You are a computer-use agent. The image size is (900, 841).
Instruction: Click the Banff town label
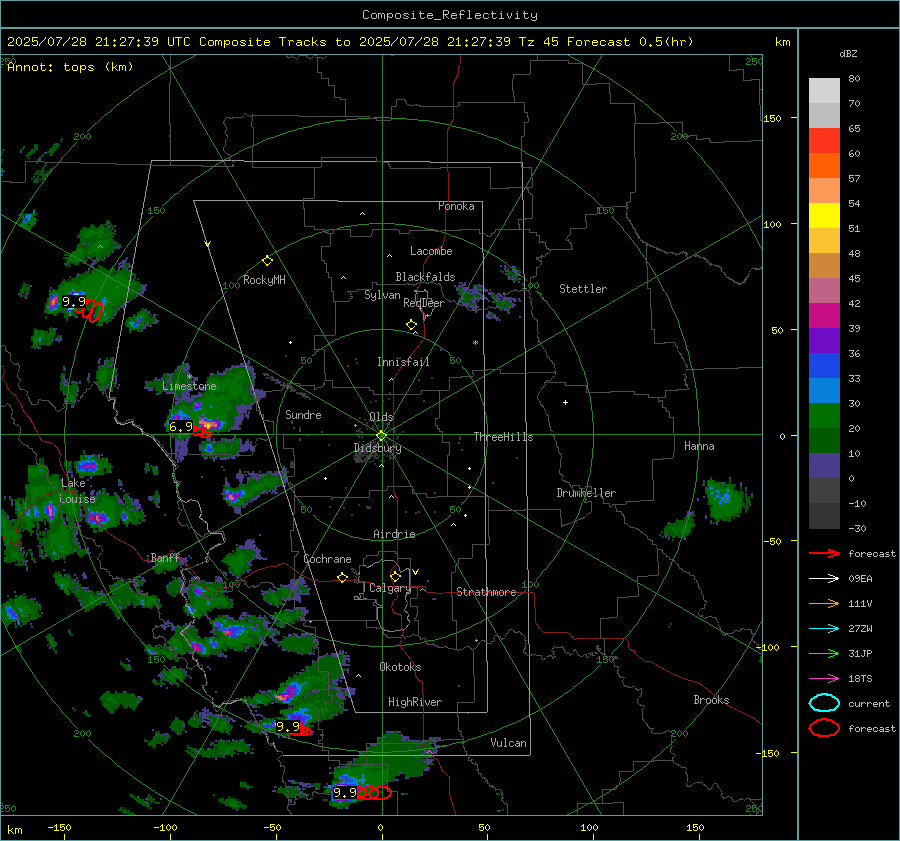tap(165, 558)
